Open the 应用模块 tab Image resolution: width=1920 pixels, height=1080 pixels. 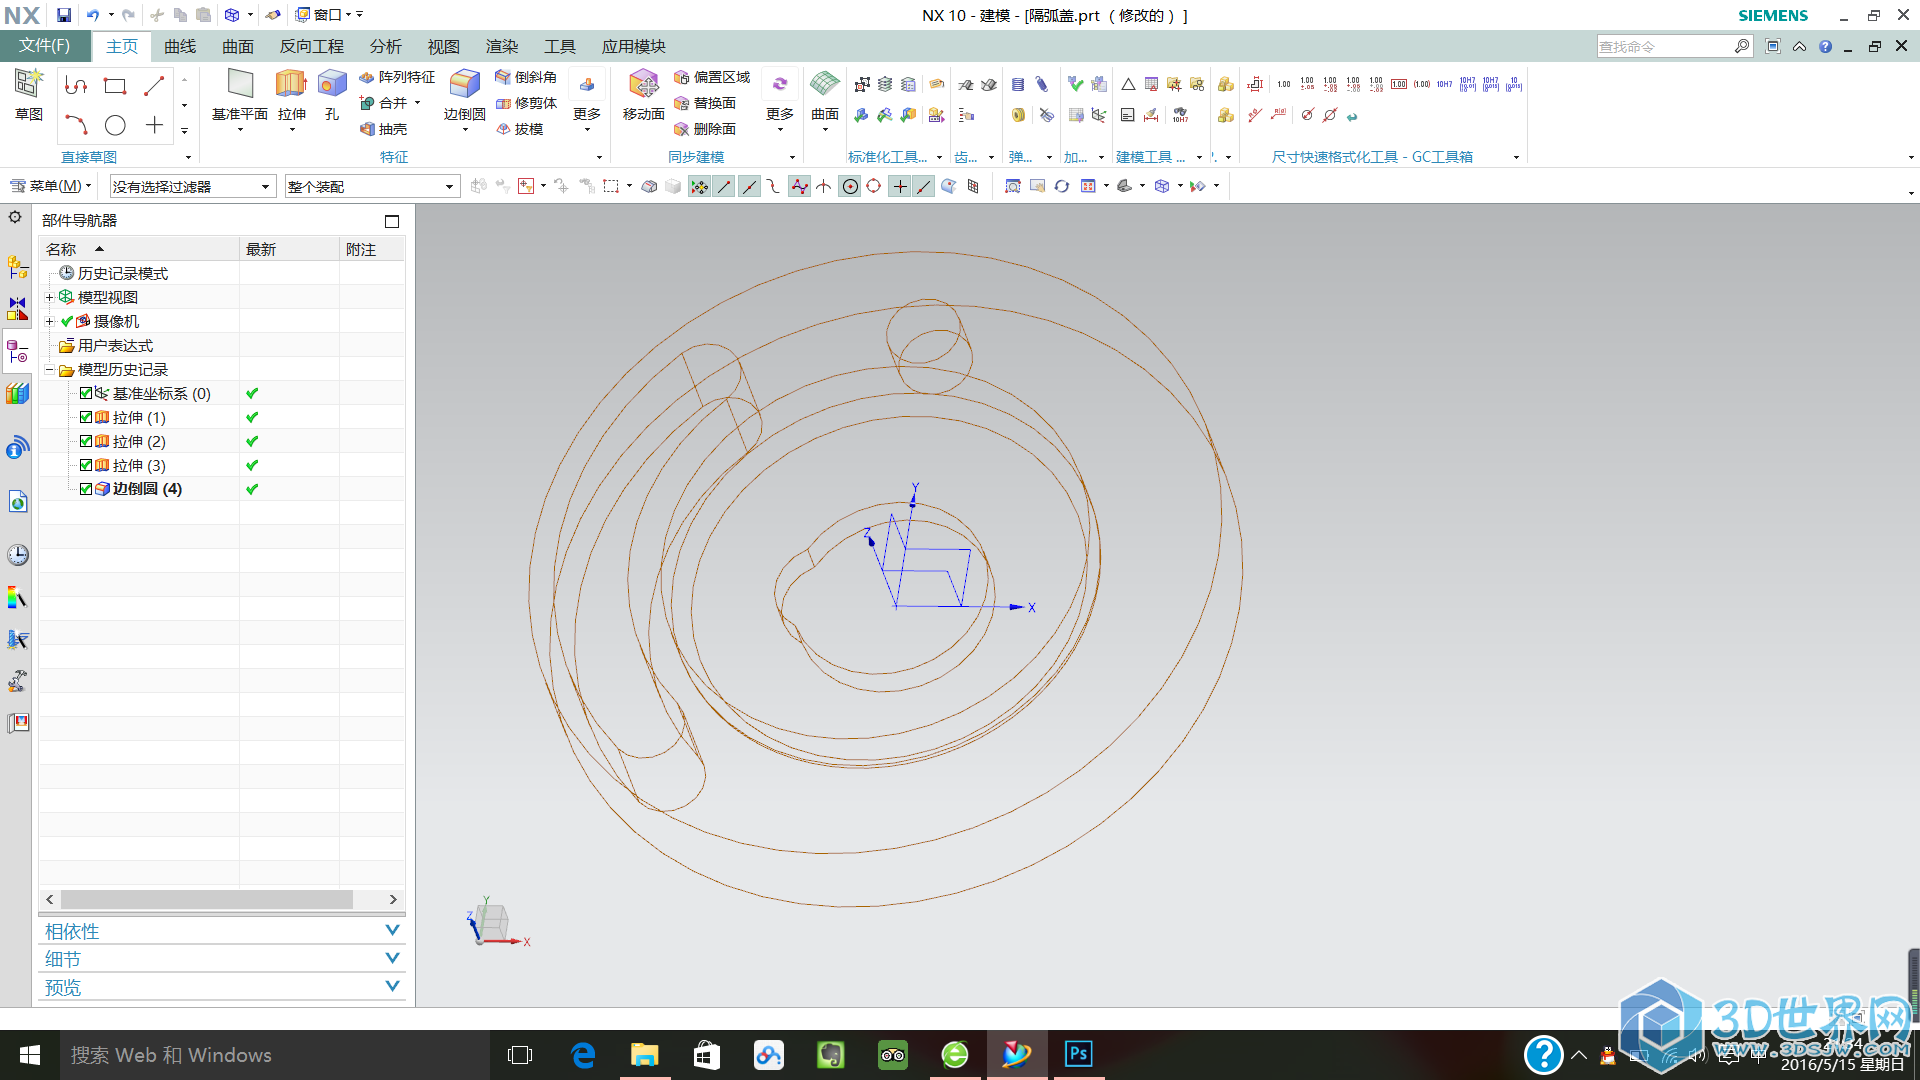point(633,46)
